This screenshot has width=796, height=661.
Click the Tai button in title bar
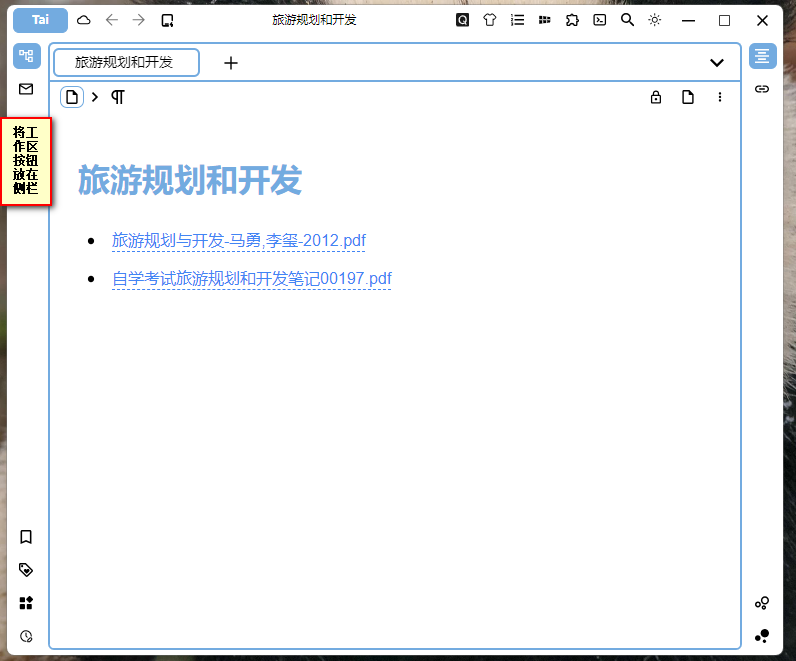40,20
